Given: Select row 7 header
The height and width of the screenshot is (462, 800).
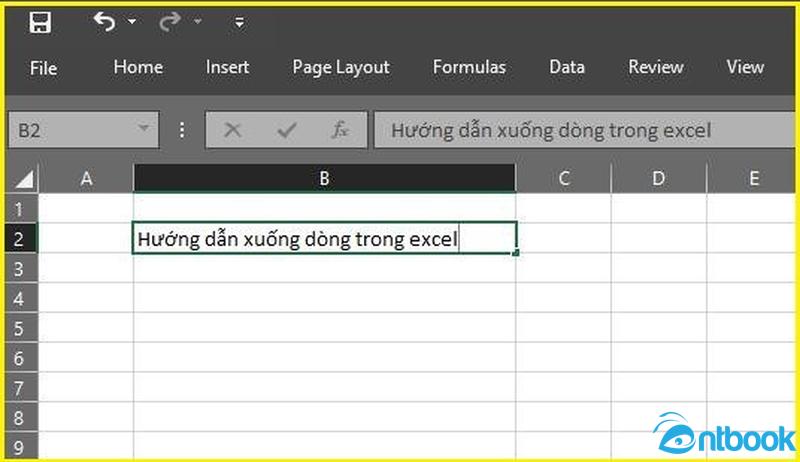Looking at the screenshot, I should (x=20, y=388).
